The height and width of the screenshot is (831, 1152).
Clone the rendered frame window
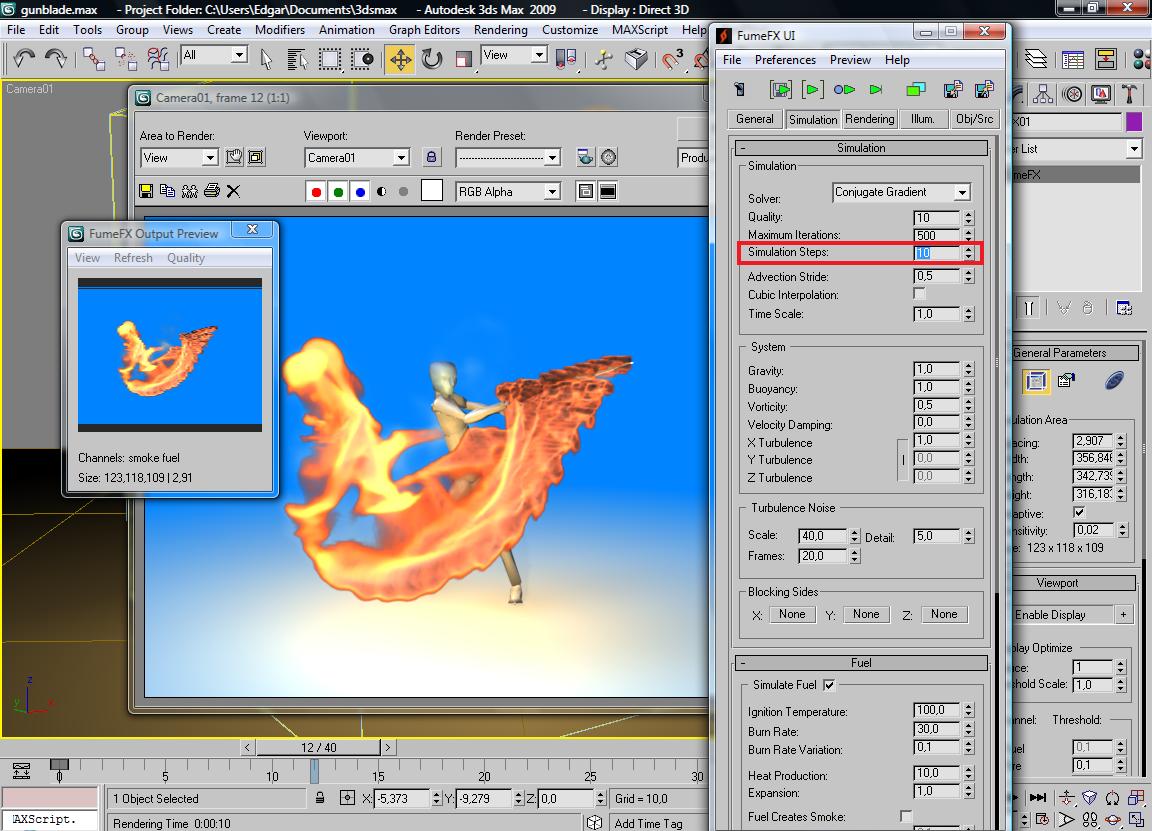190,191
